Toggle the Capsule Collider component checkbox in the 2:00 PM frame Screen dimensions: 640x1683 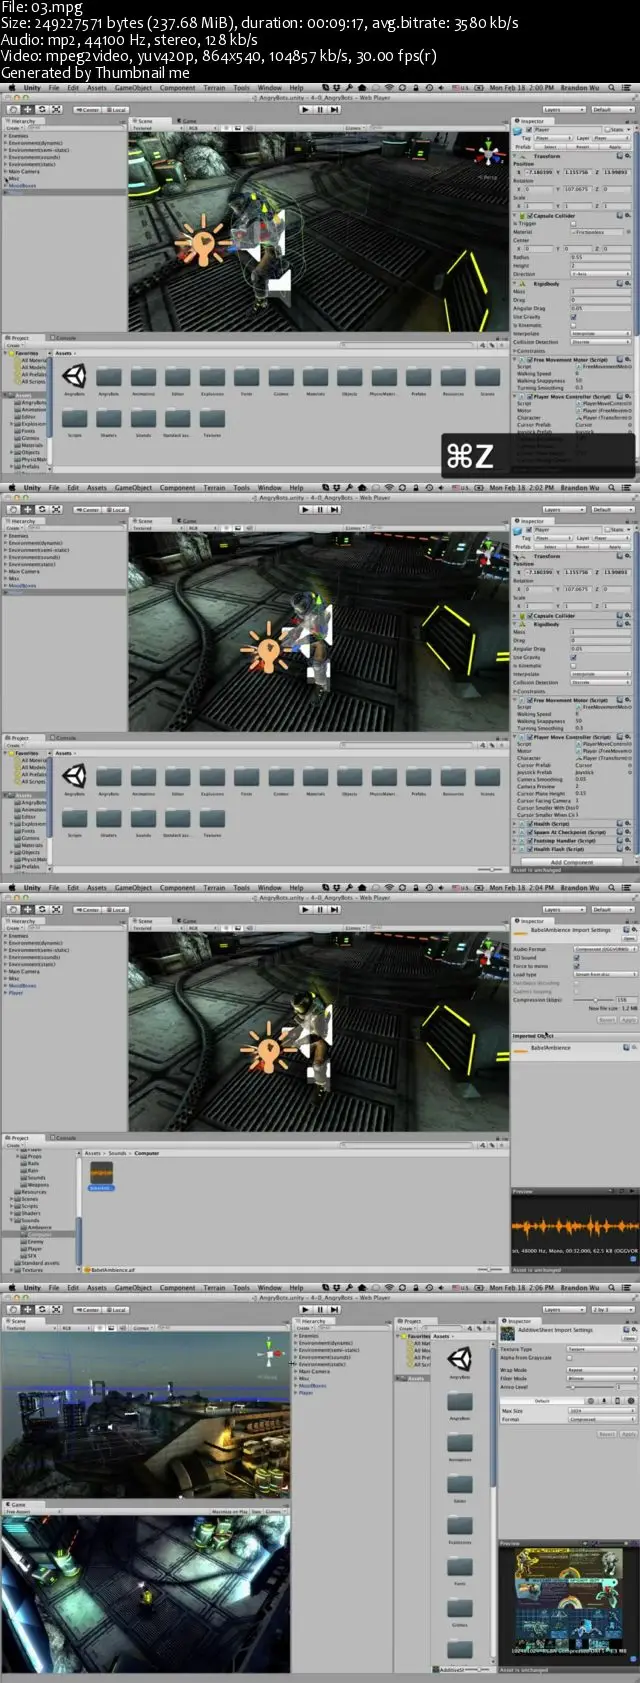[x=530, y=215]
